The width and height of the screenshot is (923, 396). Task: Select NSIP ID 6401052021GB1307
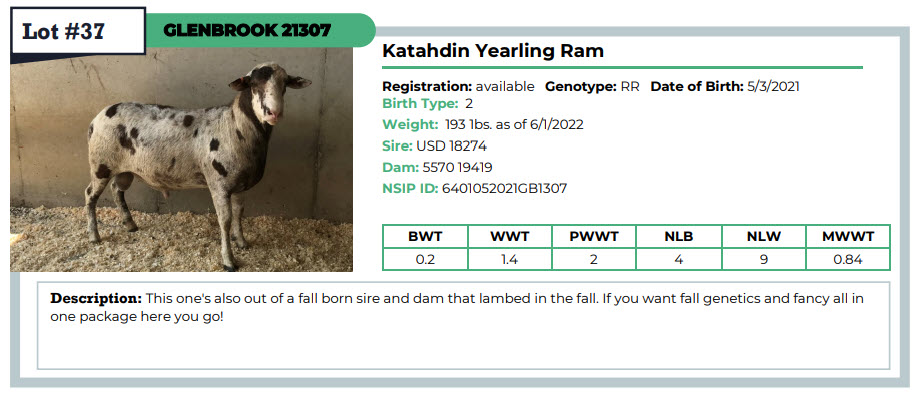[x=474, y=188]
